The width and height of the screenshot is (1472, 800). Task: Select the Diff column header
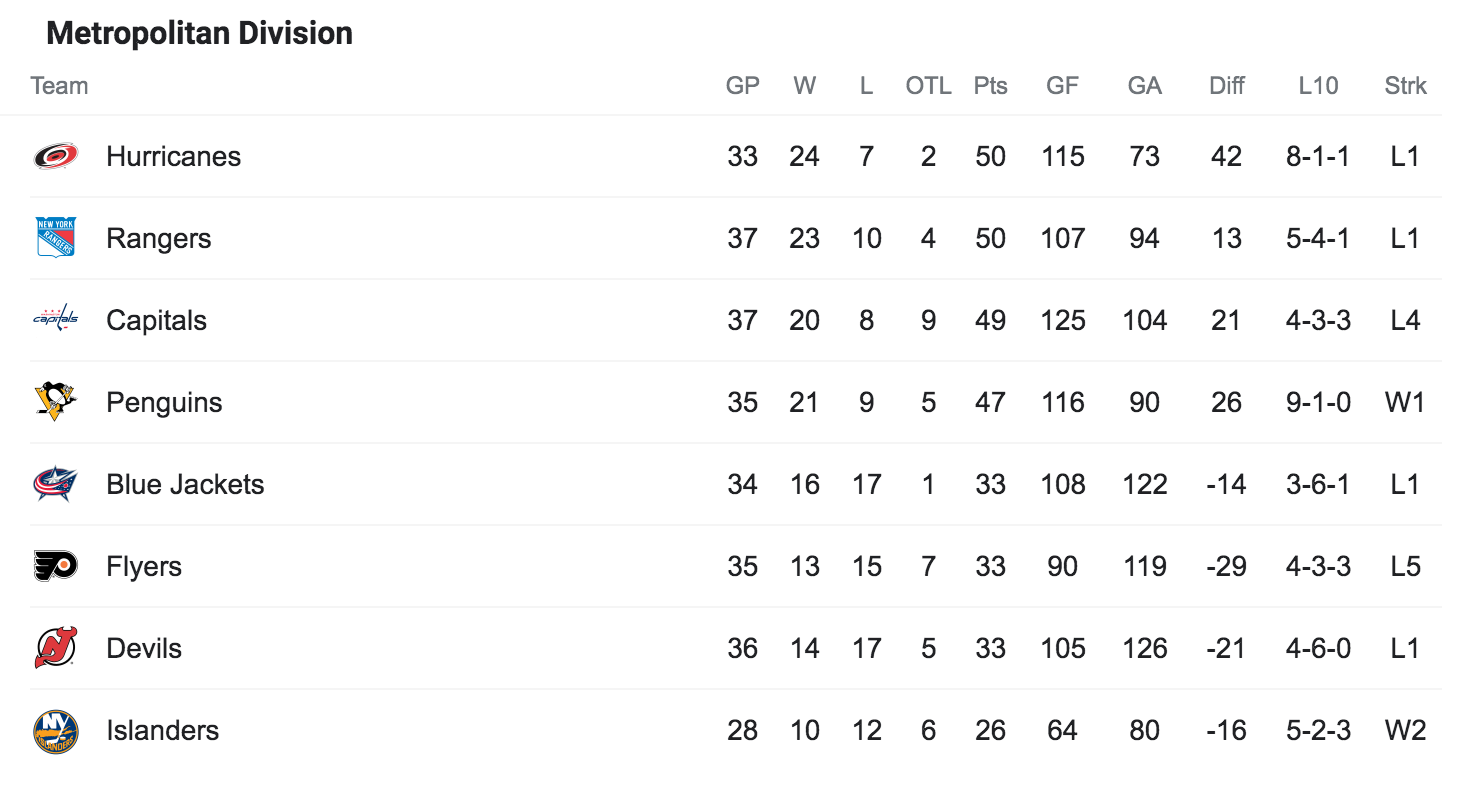point(1226,86)
